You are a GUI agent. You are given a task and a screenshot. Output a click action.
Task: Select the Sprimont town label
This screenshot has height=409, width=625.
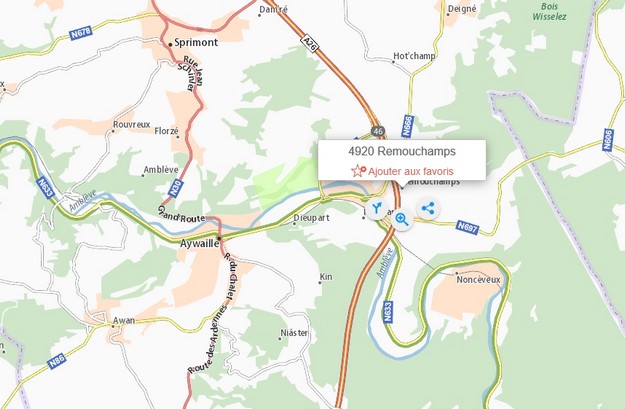(196, 42)
